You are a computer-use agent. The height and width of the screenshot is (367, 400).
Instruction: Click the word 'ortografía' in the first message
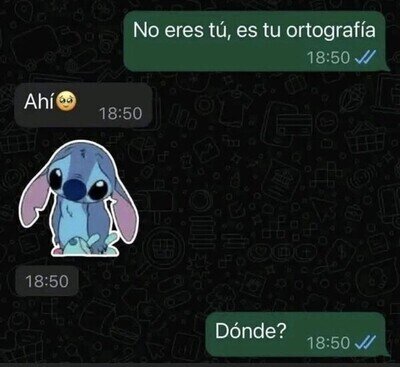[x=331, y=31]
